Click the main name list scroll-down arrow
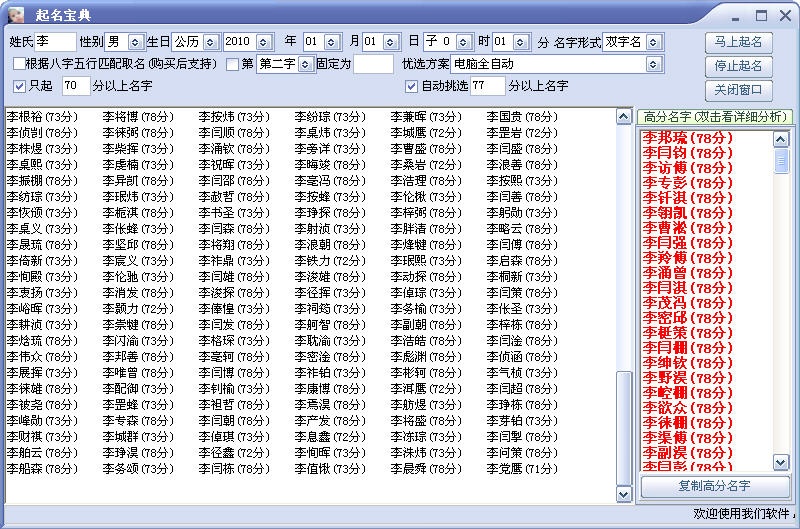Screen dimensions: 800x529 click(623, 494)
